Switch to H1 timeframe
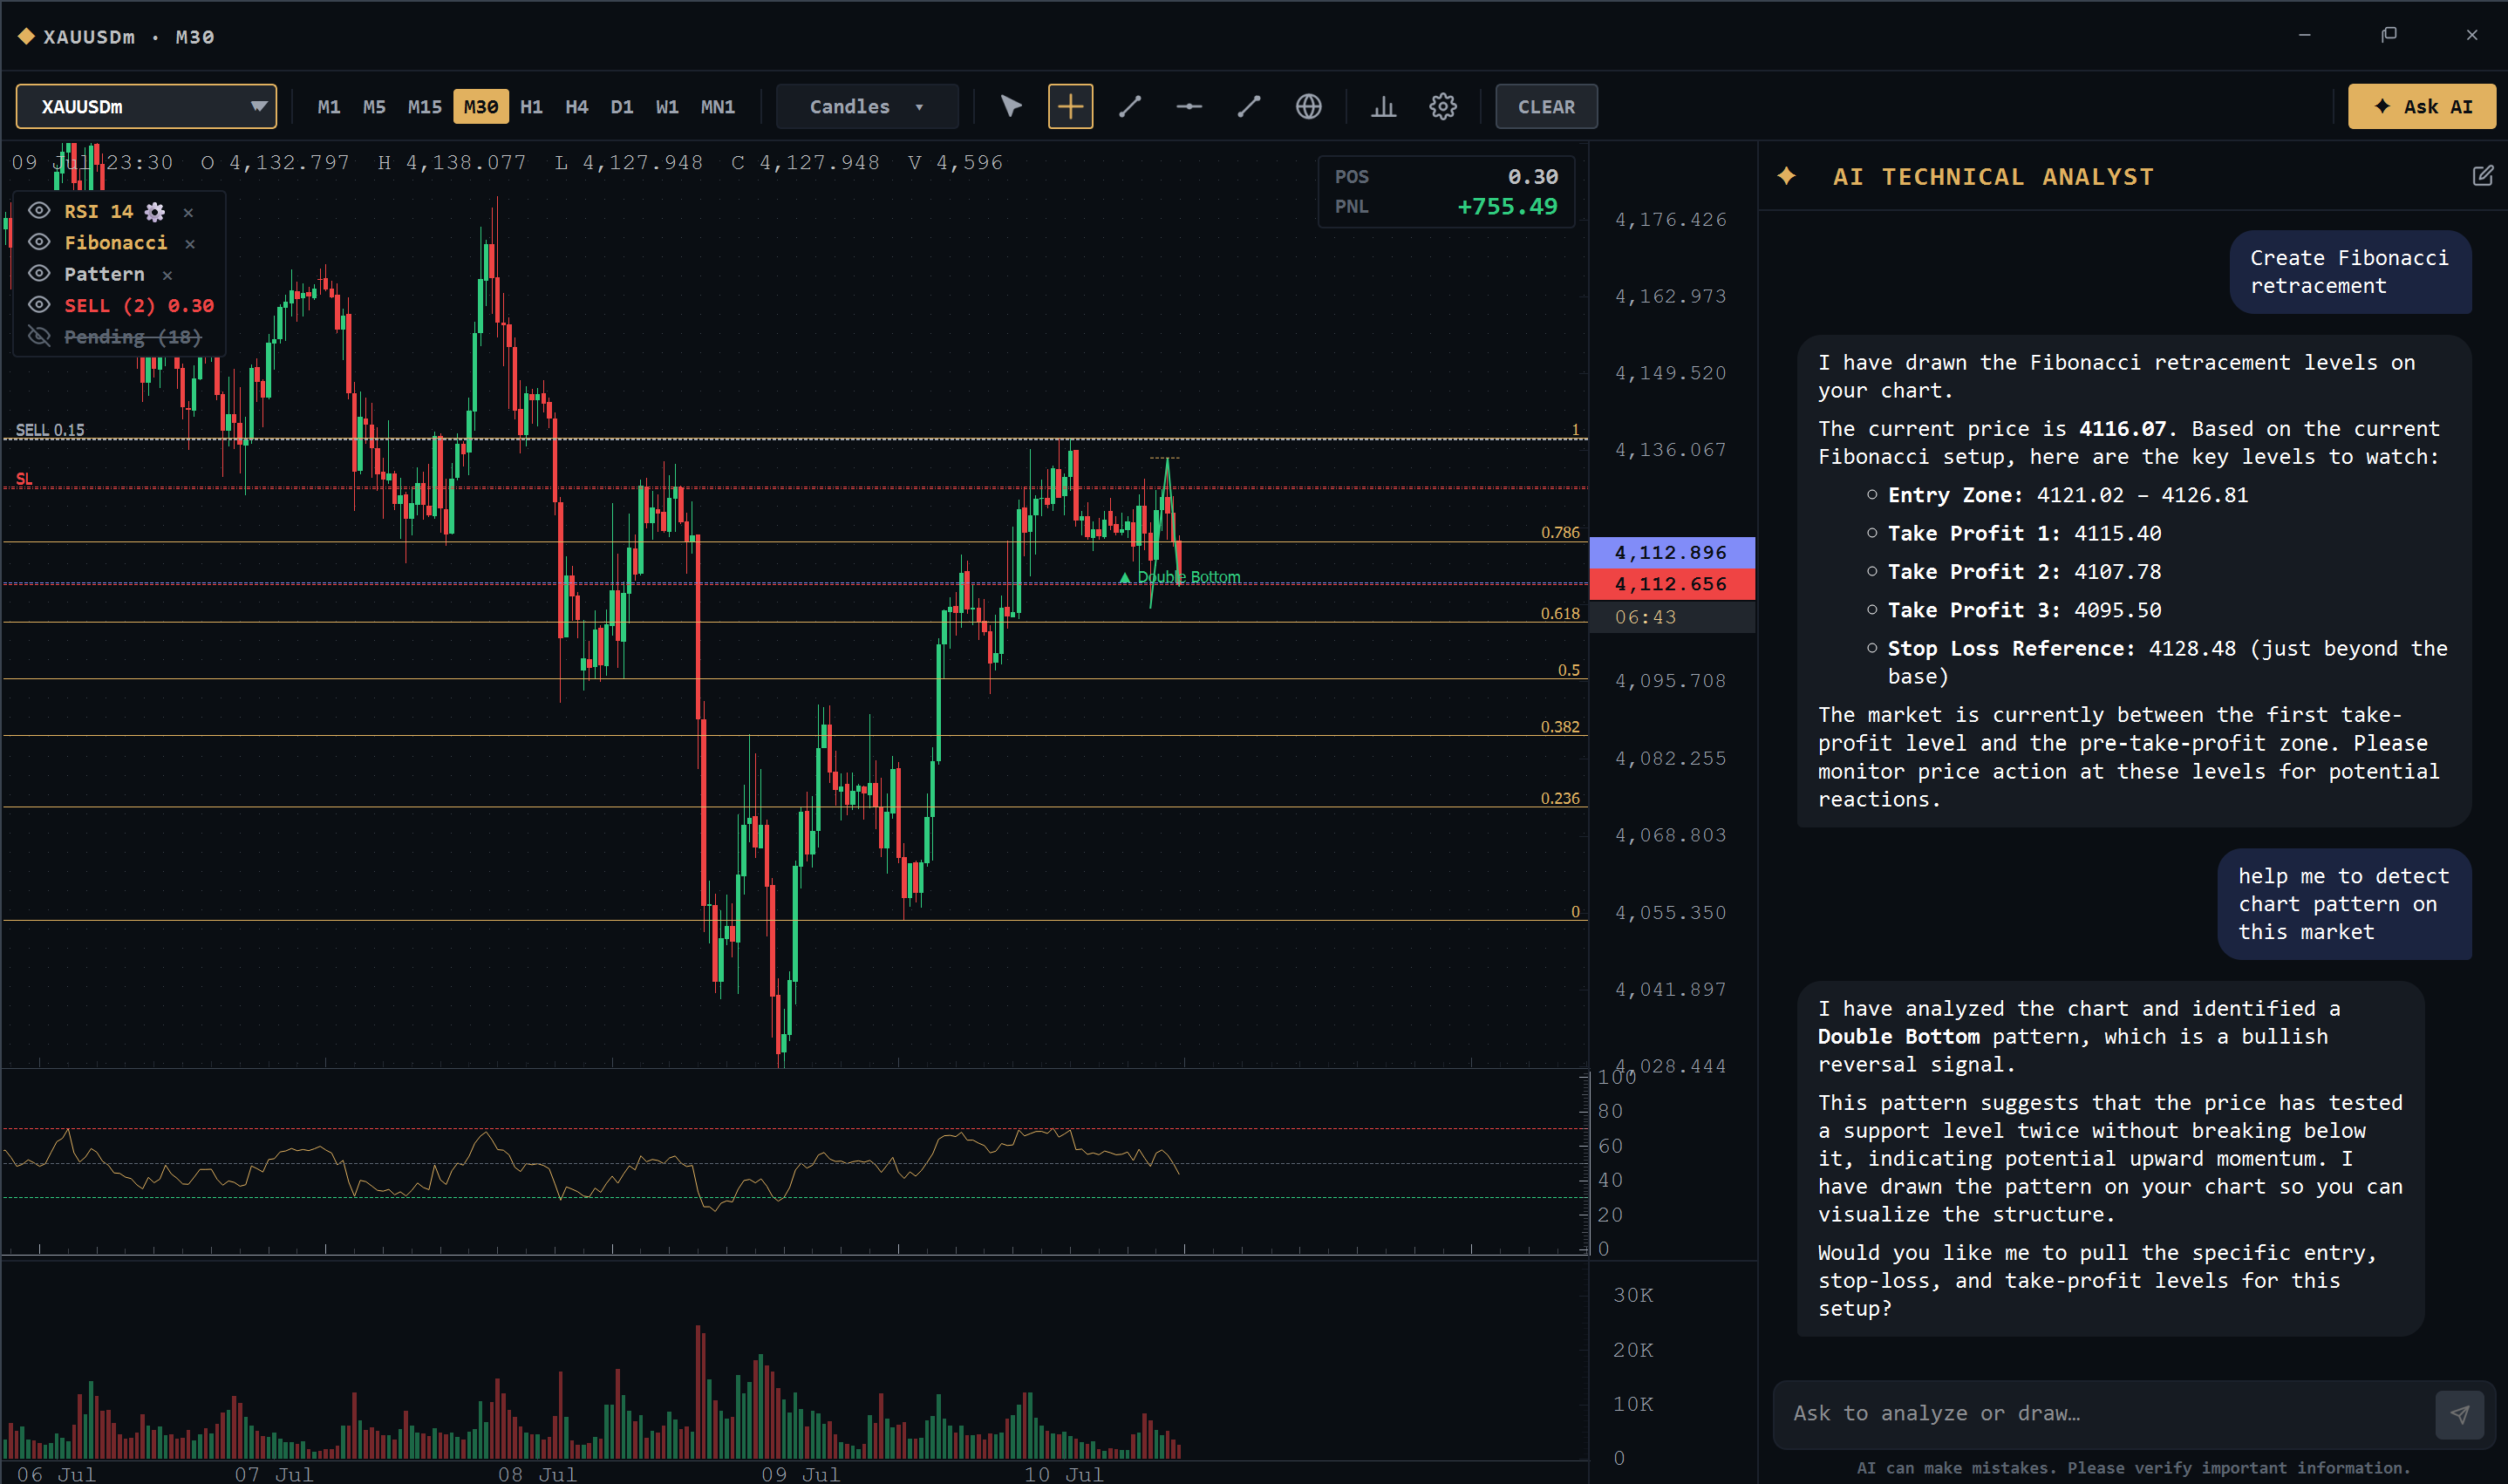Screen dimensions: 2508x1484 (x=531, y=107)
